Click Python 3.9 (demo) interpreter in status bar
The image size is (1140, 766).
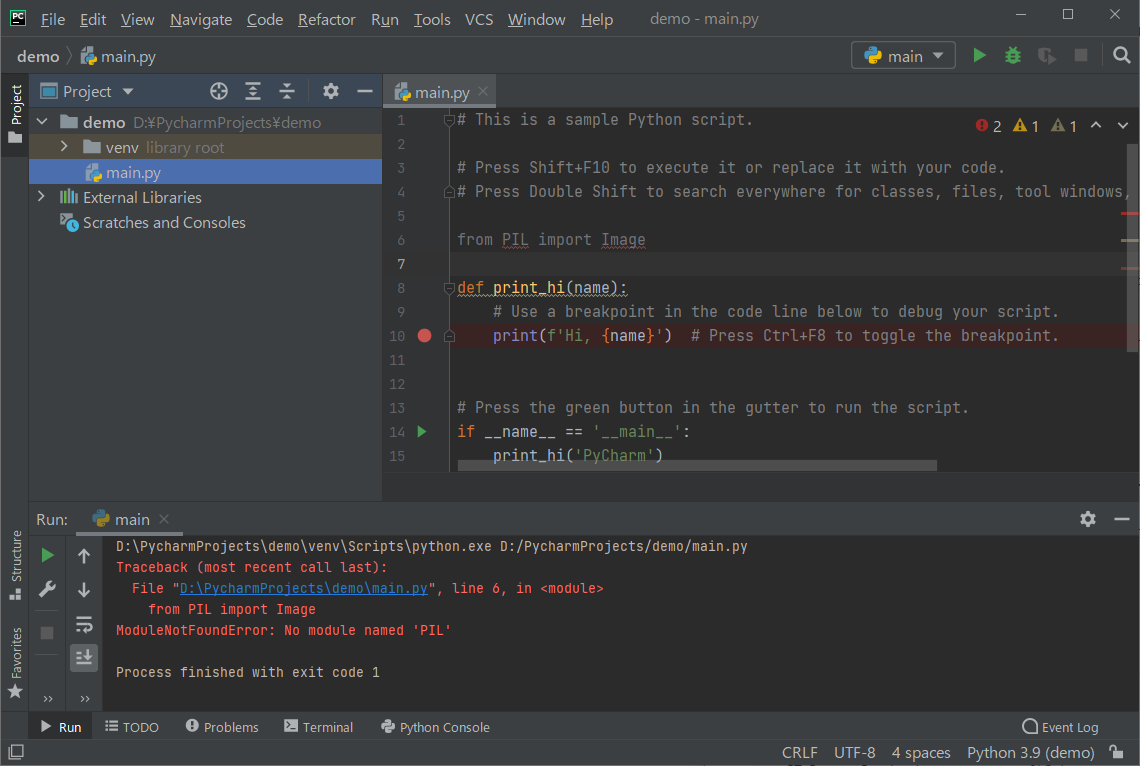tap(1030, 752)
